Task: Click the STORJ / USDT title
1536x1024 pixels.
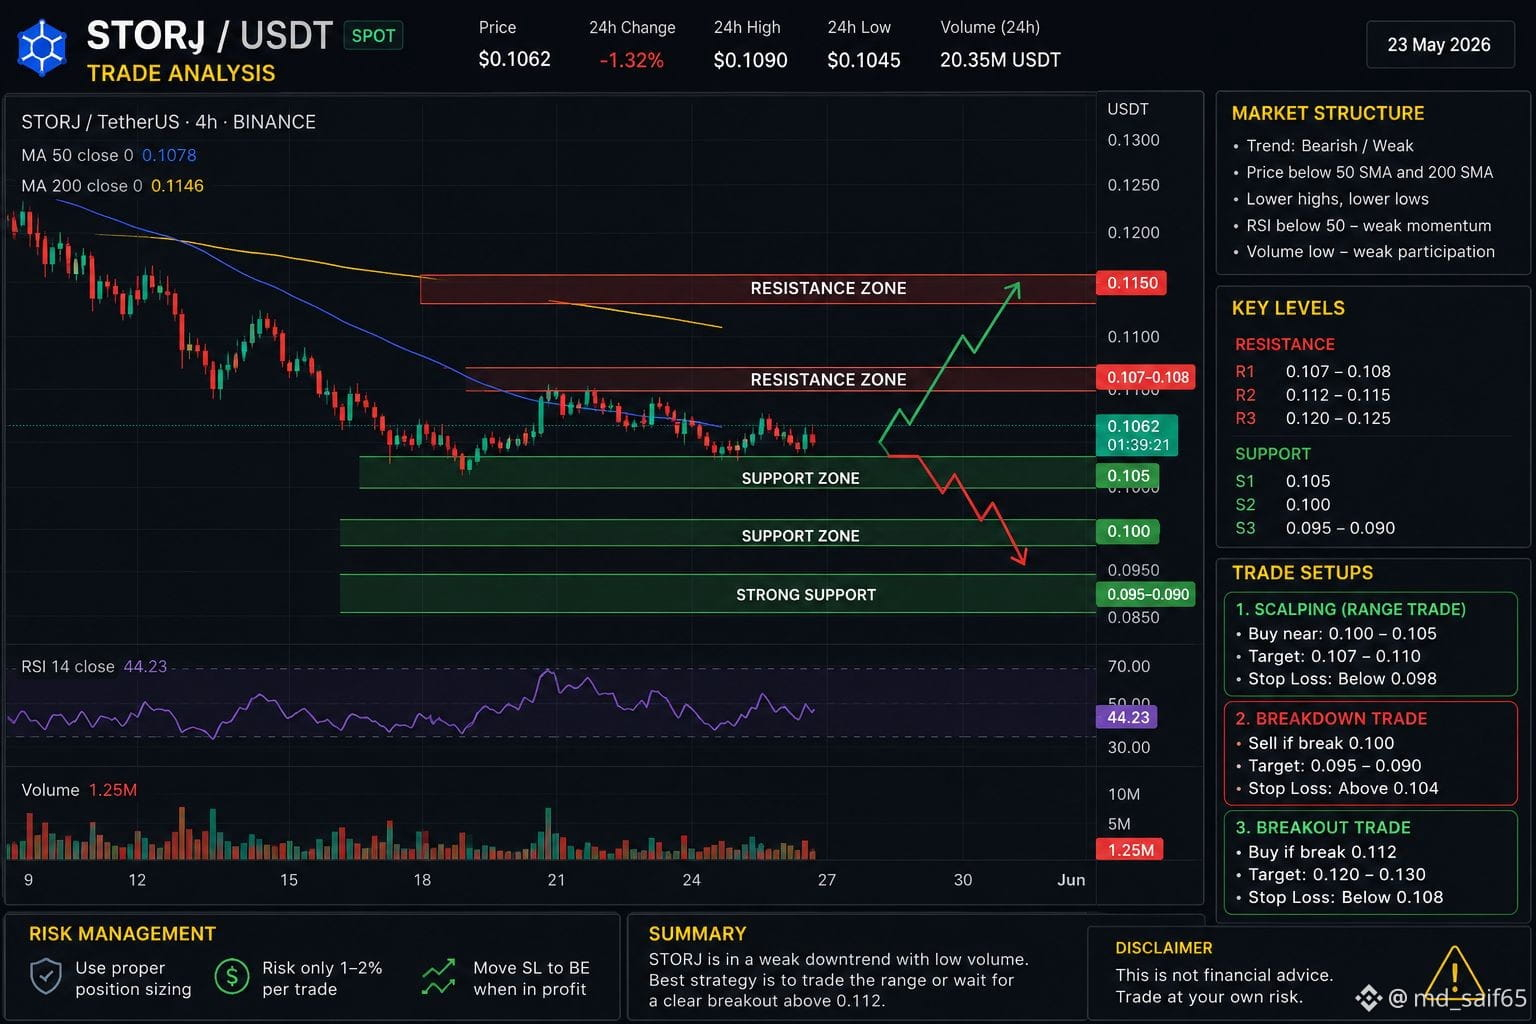Action: coord(209,36)
